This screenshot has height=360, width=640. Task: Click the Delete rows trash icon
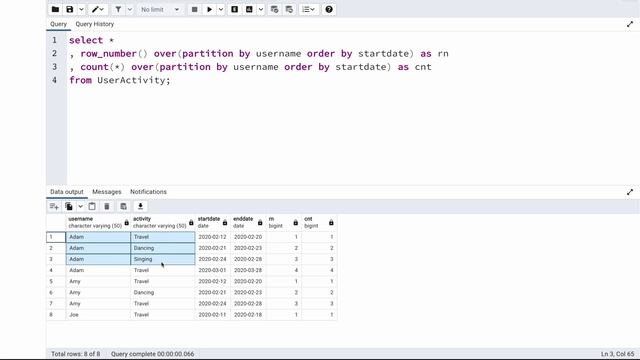pos(107,207)
